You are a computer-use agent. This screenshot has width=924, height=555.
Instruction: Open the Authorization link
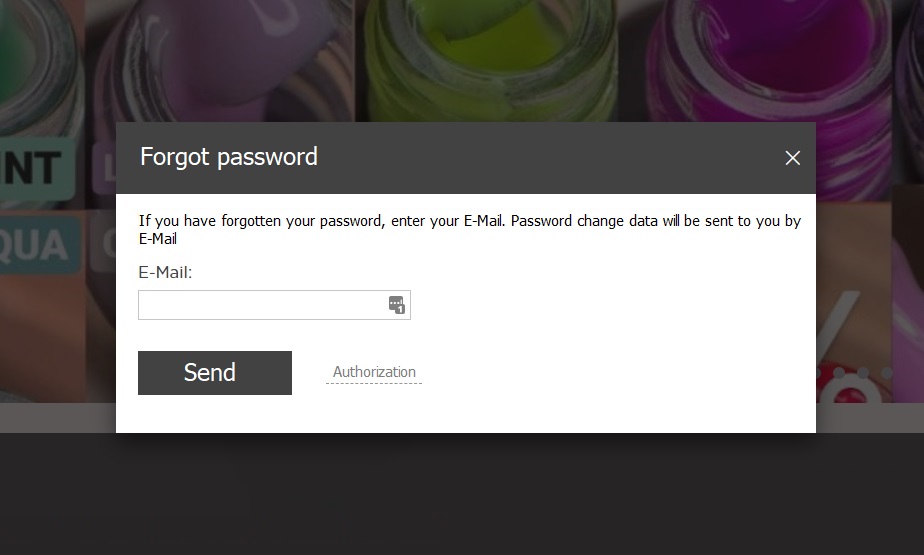click(x=374, y=372)
